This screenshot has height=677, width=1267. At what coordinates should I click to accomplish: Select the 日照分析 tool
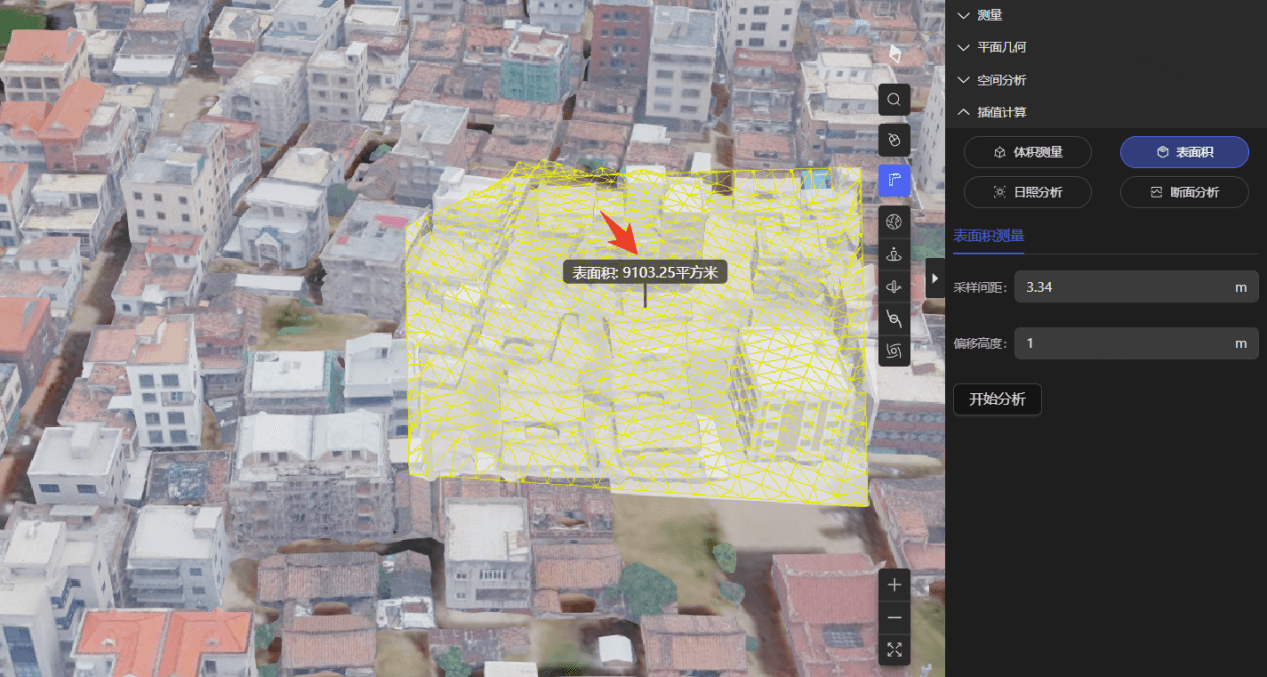click(1027, 192)
